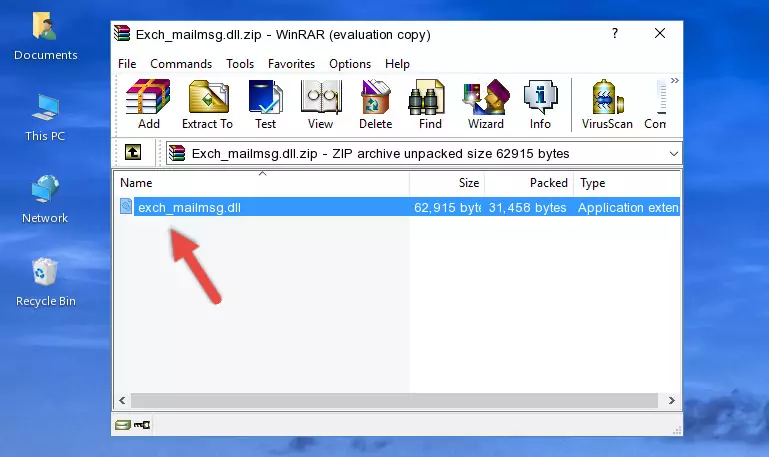Image resolution: width=769 pixels, height=457 pixels.
Task: Click the horizontal scrollbar track
Action: tap(394, 400)
